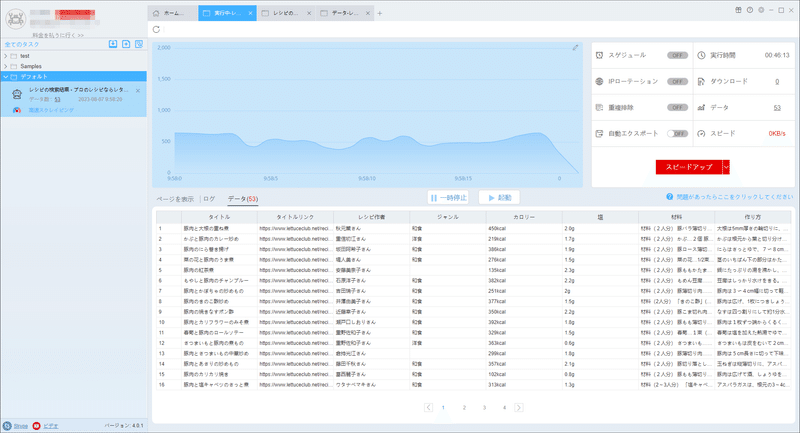The width and height of the screenshot is (800, 433).
Task: Switch to the レシピの... tab
Action: click(286, 13)
